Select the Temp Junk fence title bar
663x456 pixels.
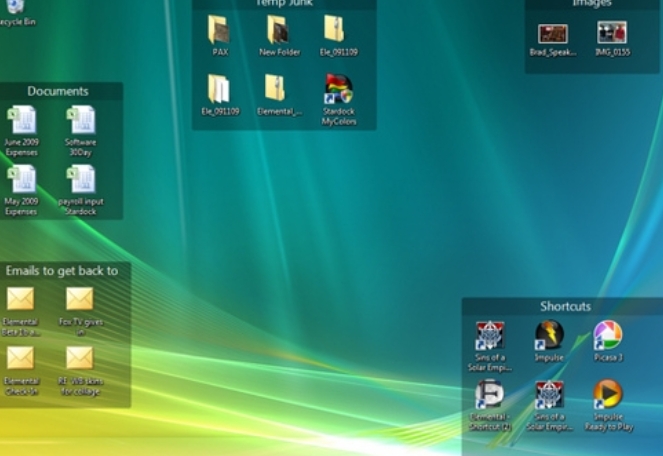(284, 4)
